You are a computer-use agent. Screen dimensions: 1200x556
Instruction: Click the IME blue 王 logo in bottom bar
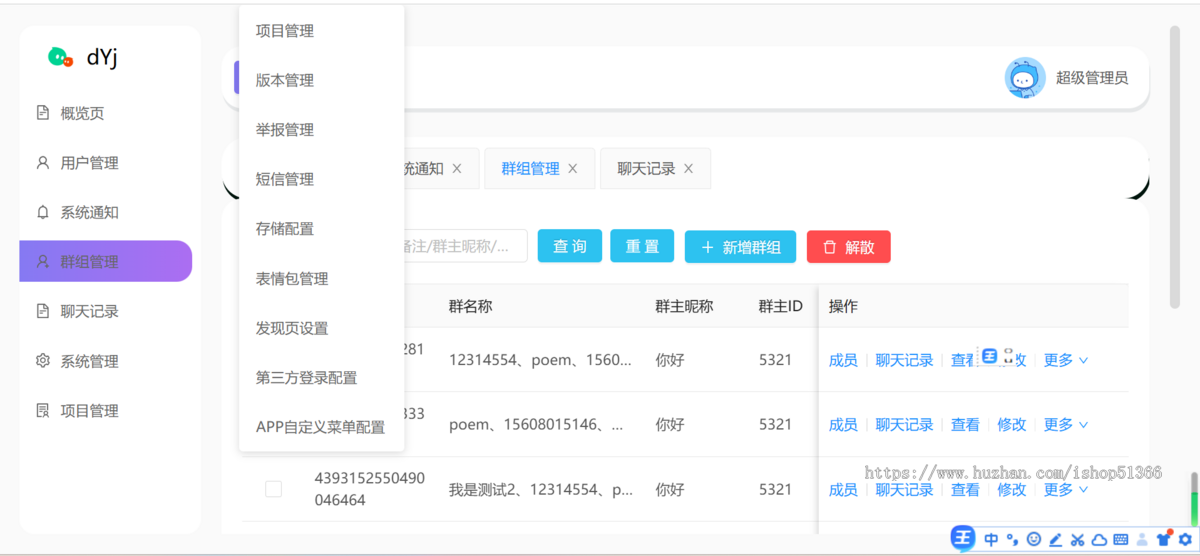[962, 538]
